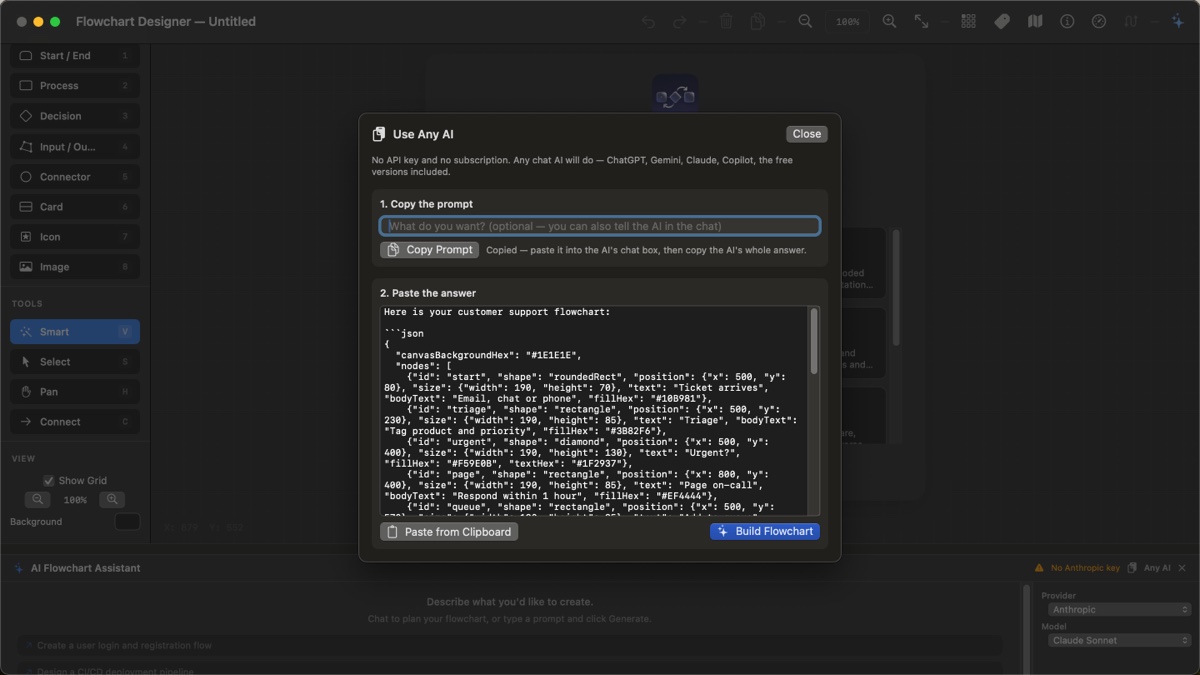Click the "1. Copy the prompt" heading
Image resolution: width=1200 pixels, height=675 pixels.
coord(426,204)
